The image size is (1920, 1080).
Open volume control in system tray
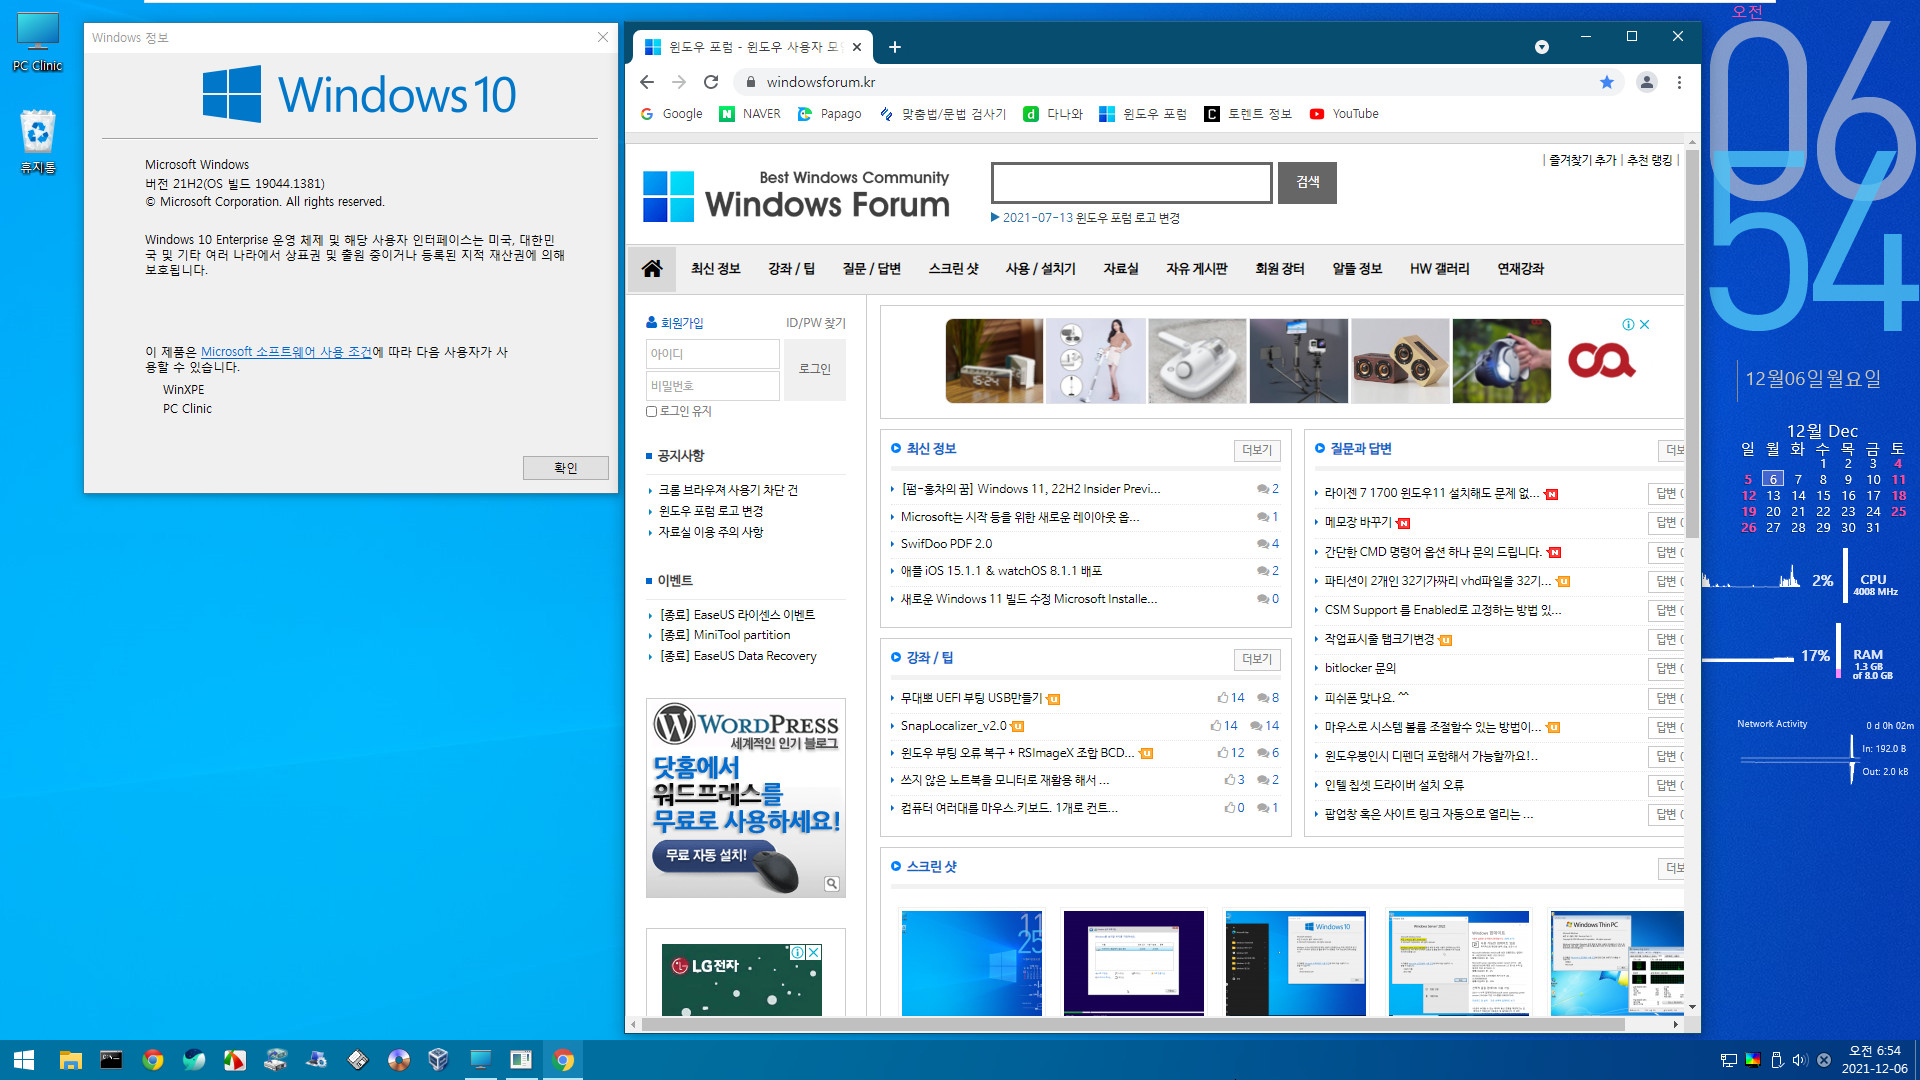[1800, 1060]
